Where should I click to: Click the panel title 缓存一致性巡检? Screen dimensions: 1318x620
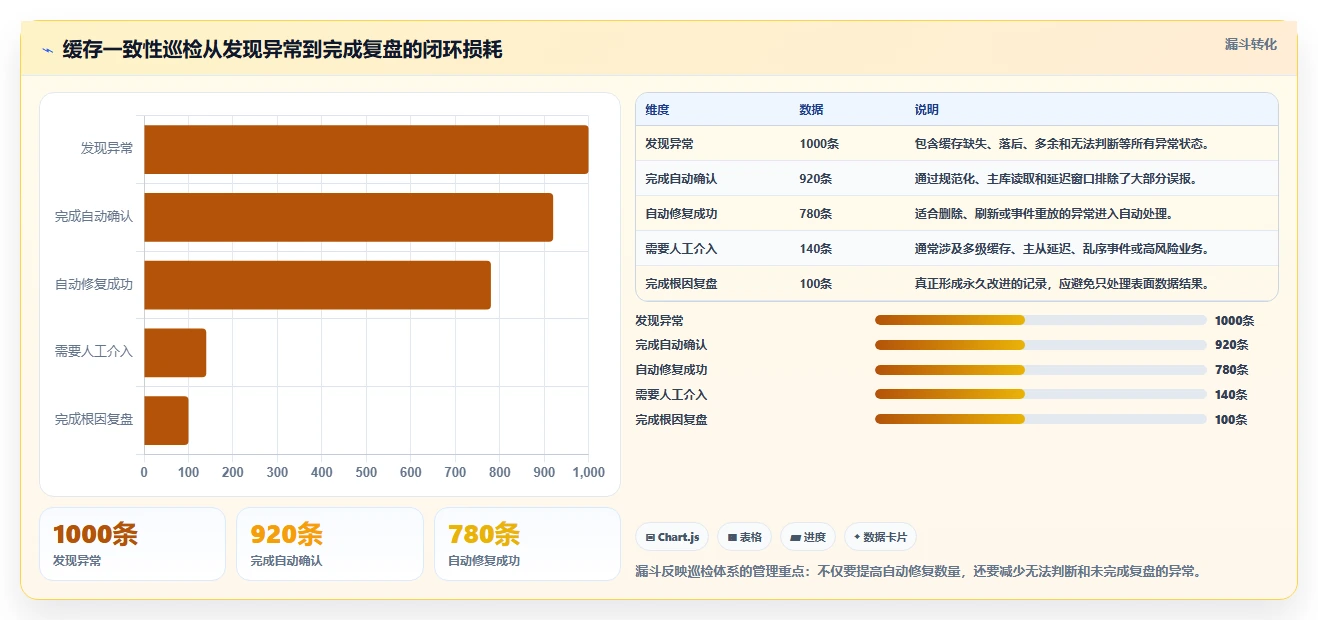(282, 50)
